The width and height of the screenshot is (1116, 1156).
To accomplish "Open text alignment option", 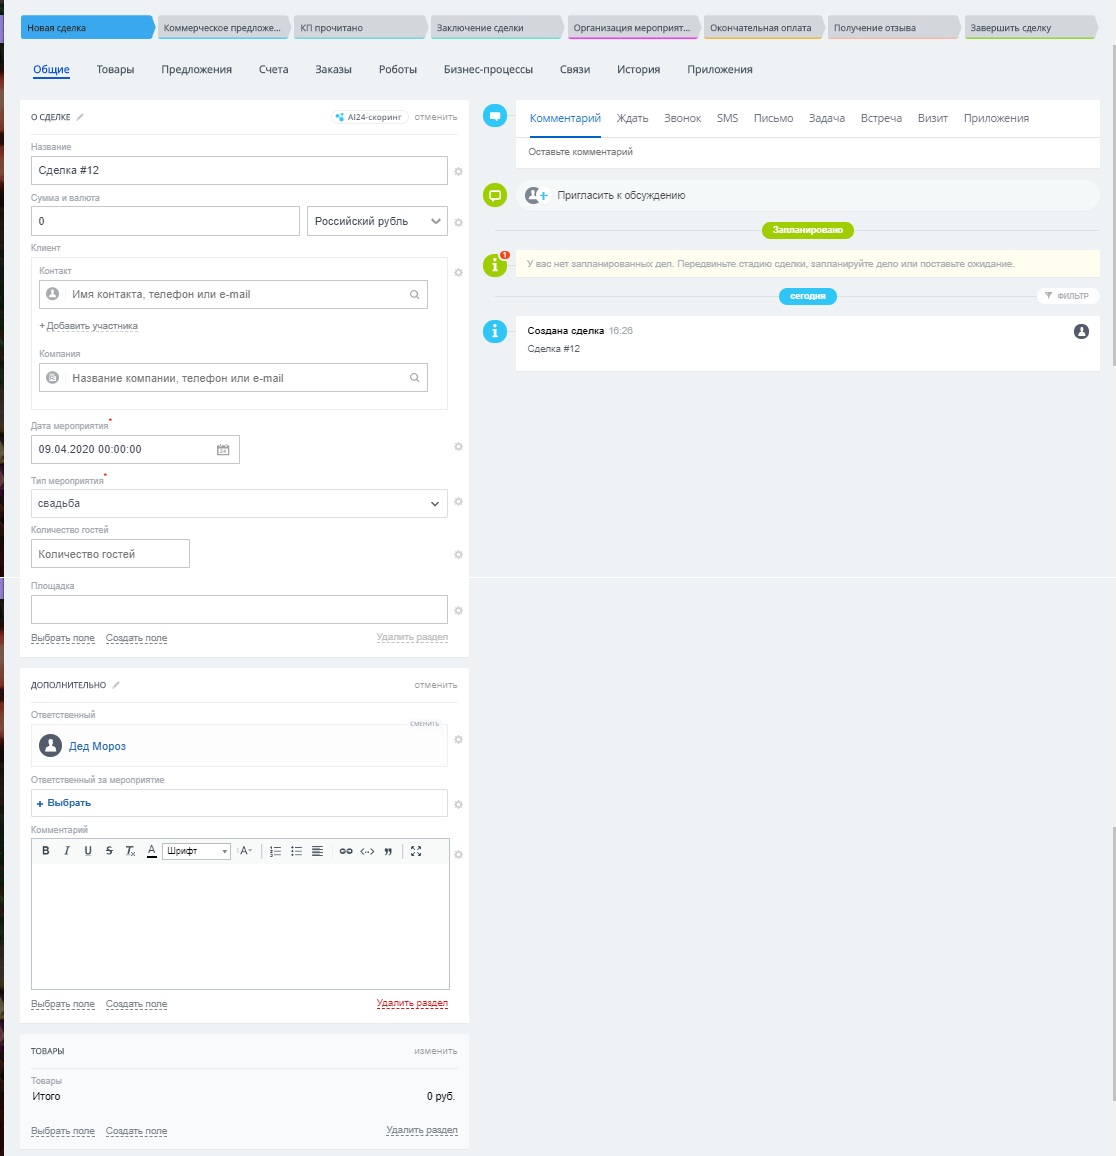I will coord(317,851).
